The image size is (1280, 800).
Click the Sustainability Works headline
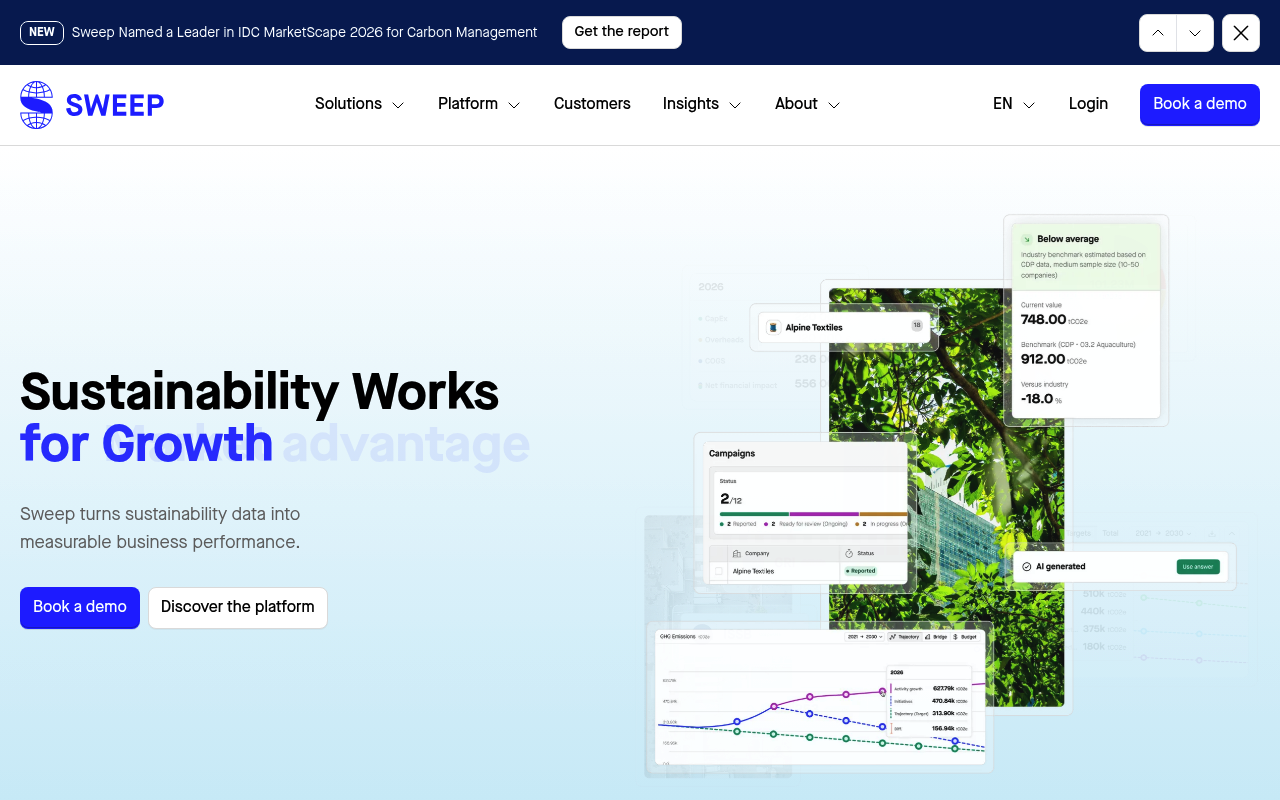[260, 392]
